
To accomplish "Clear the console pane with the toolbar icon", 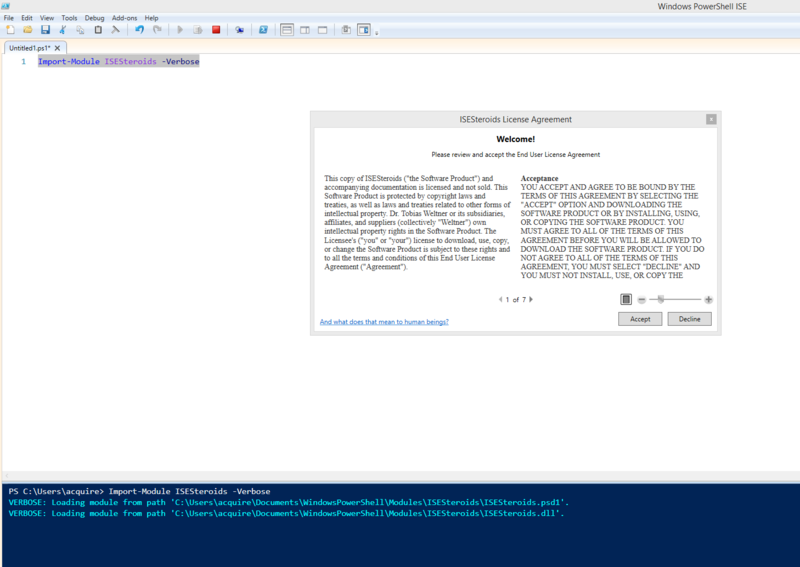I will point(116,30).
